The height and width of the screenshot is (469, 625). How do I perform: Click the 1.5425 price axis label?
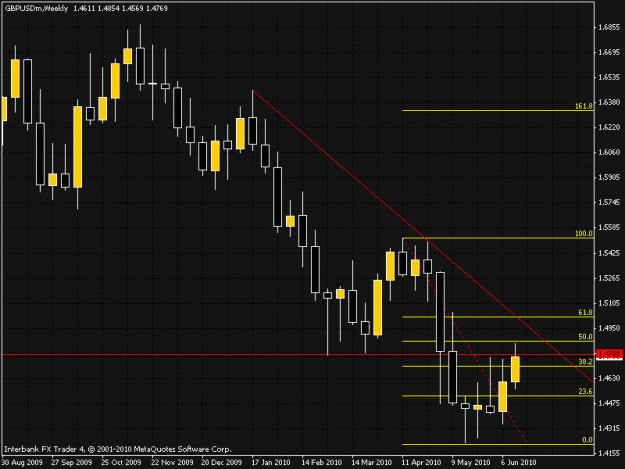609,253
